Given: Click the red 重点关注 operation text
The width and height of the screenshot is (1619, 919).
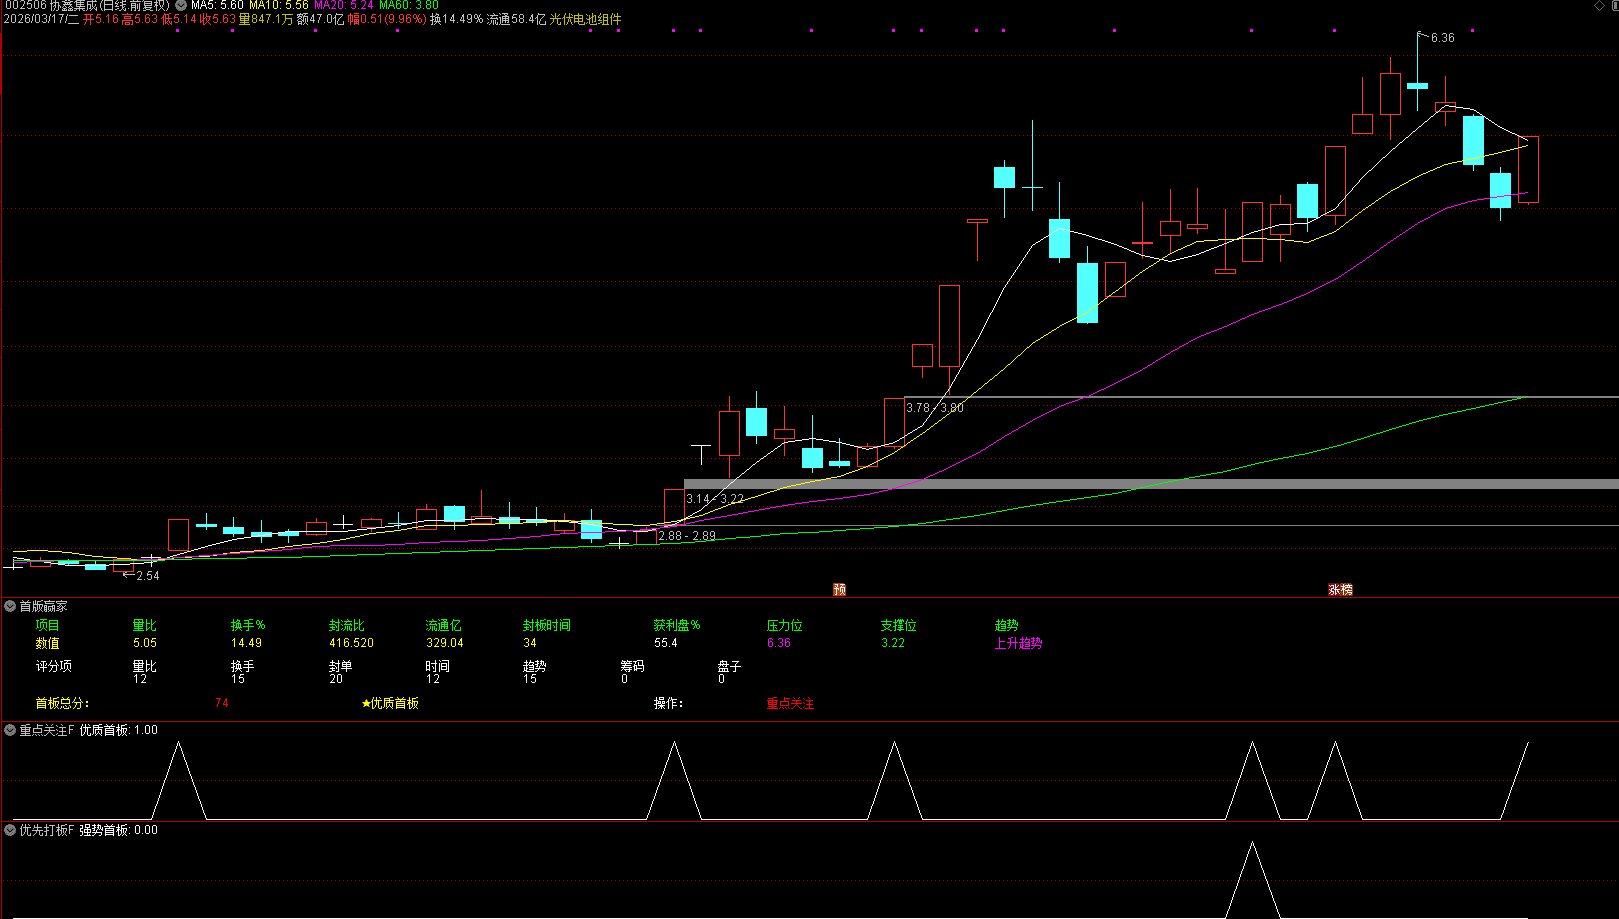Looking at the screenshot, I should coord(790,704).
